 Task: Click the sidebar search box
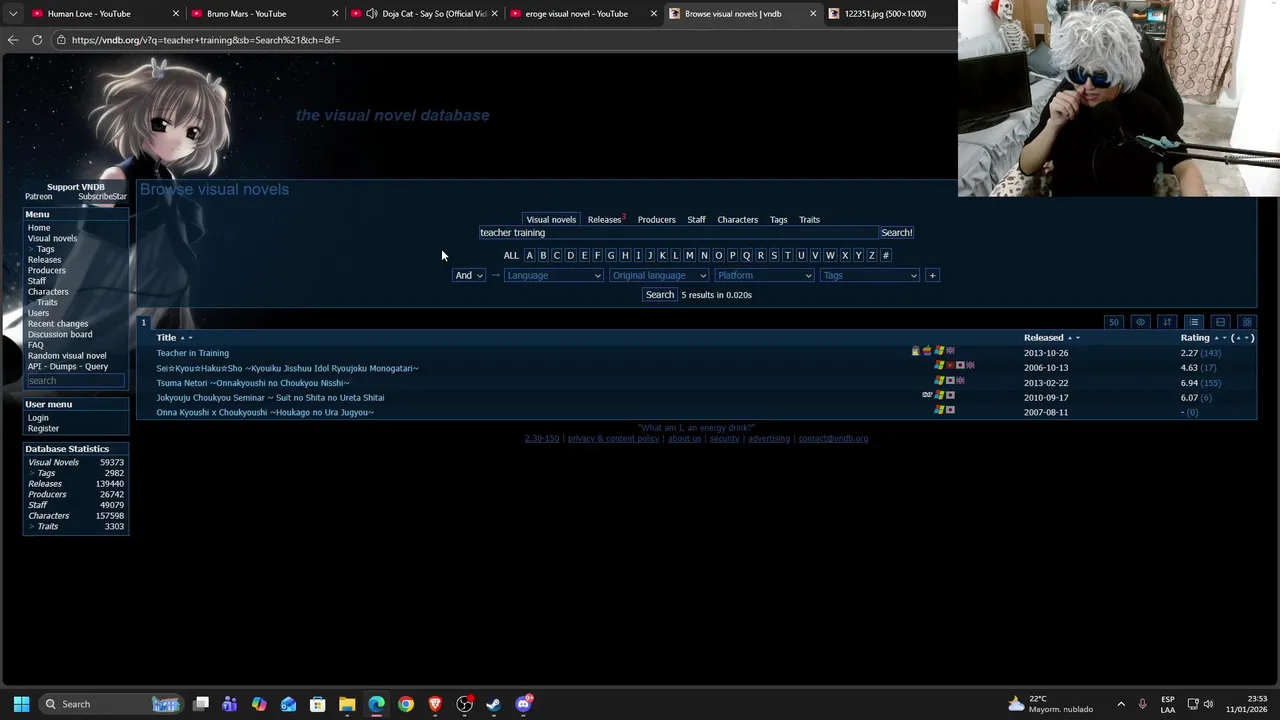[75, 381]
